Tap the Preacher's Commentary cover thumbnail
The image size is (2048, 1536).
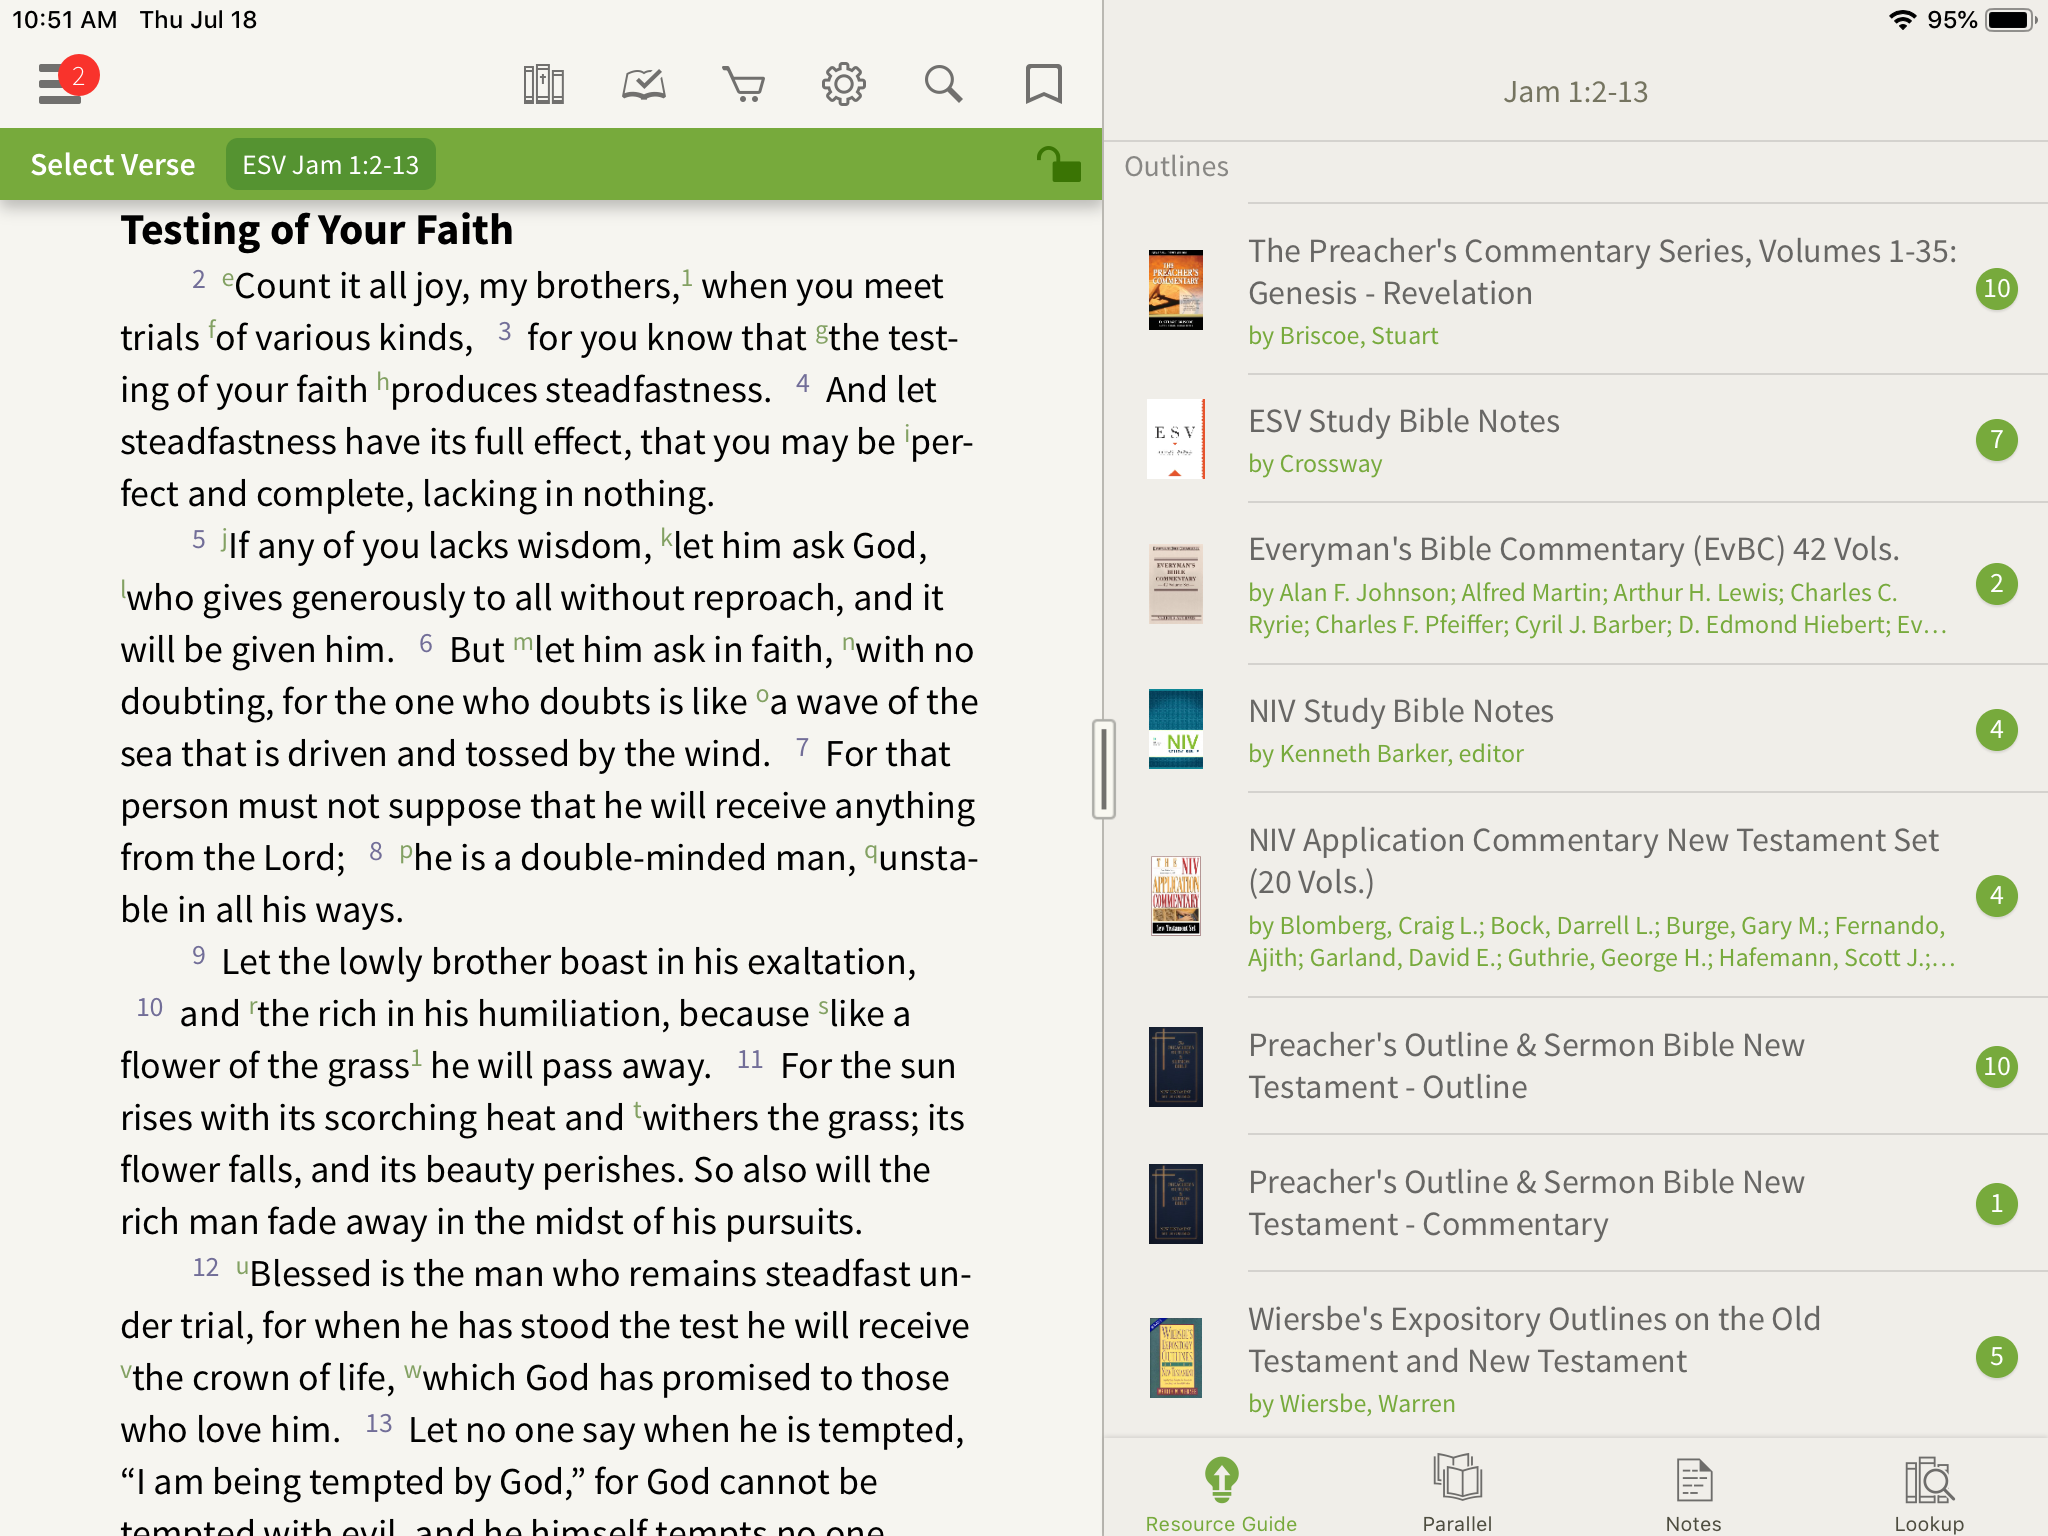(x=1176, y=290)
